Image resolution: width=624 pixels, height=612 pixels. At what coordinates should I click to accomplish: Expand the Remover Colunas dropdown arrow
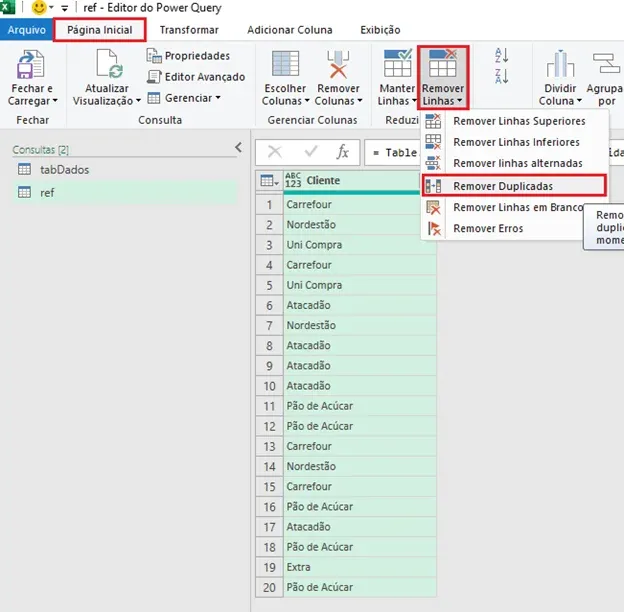[x=360, y=101]
